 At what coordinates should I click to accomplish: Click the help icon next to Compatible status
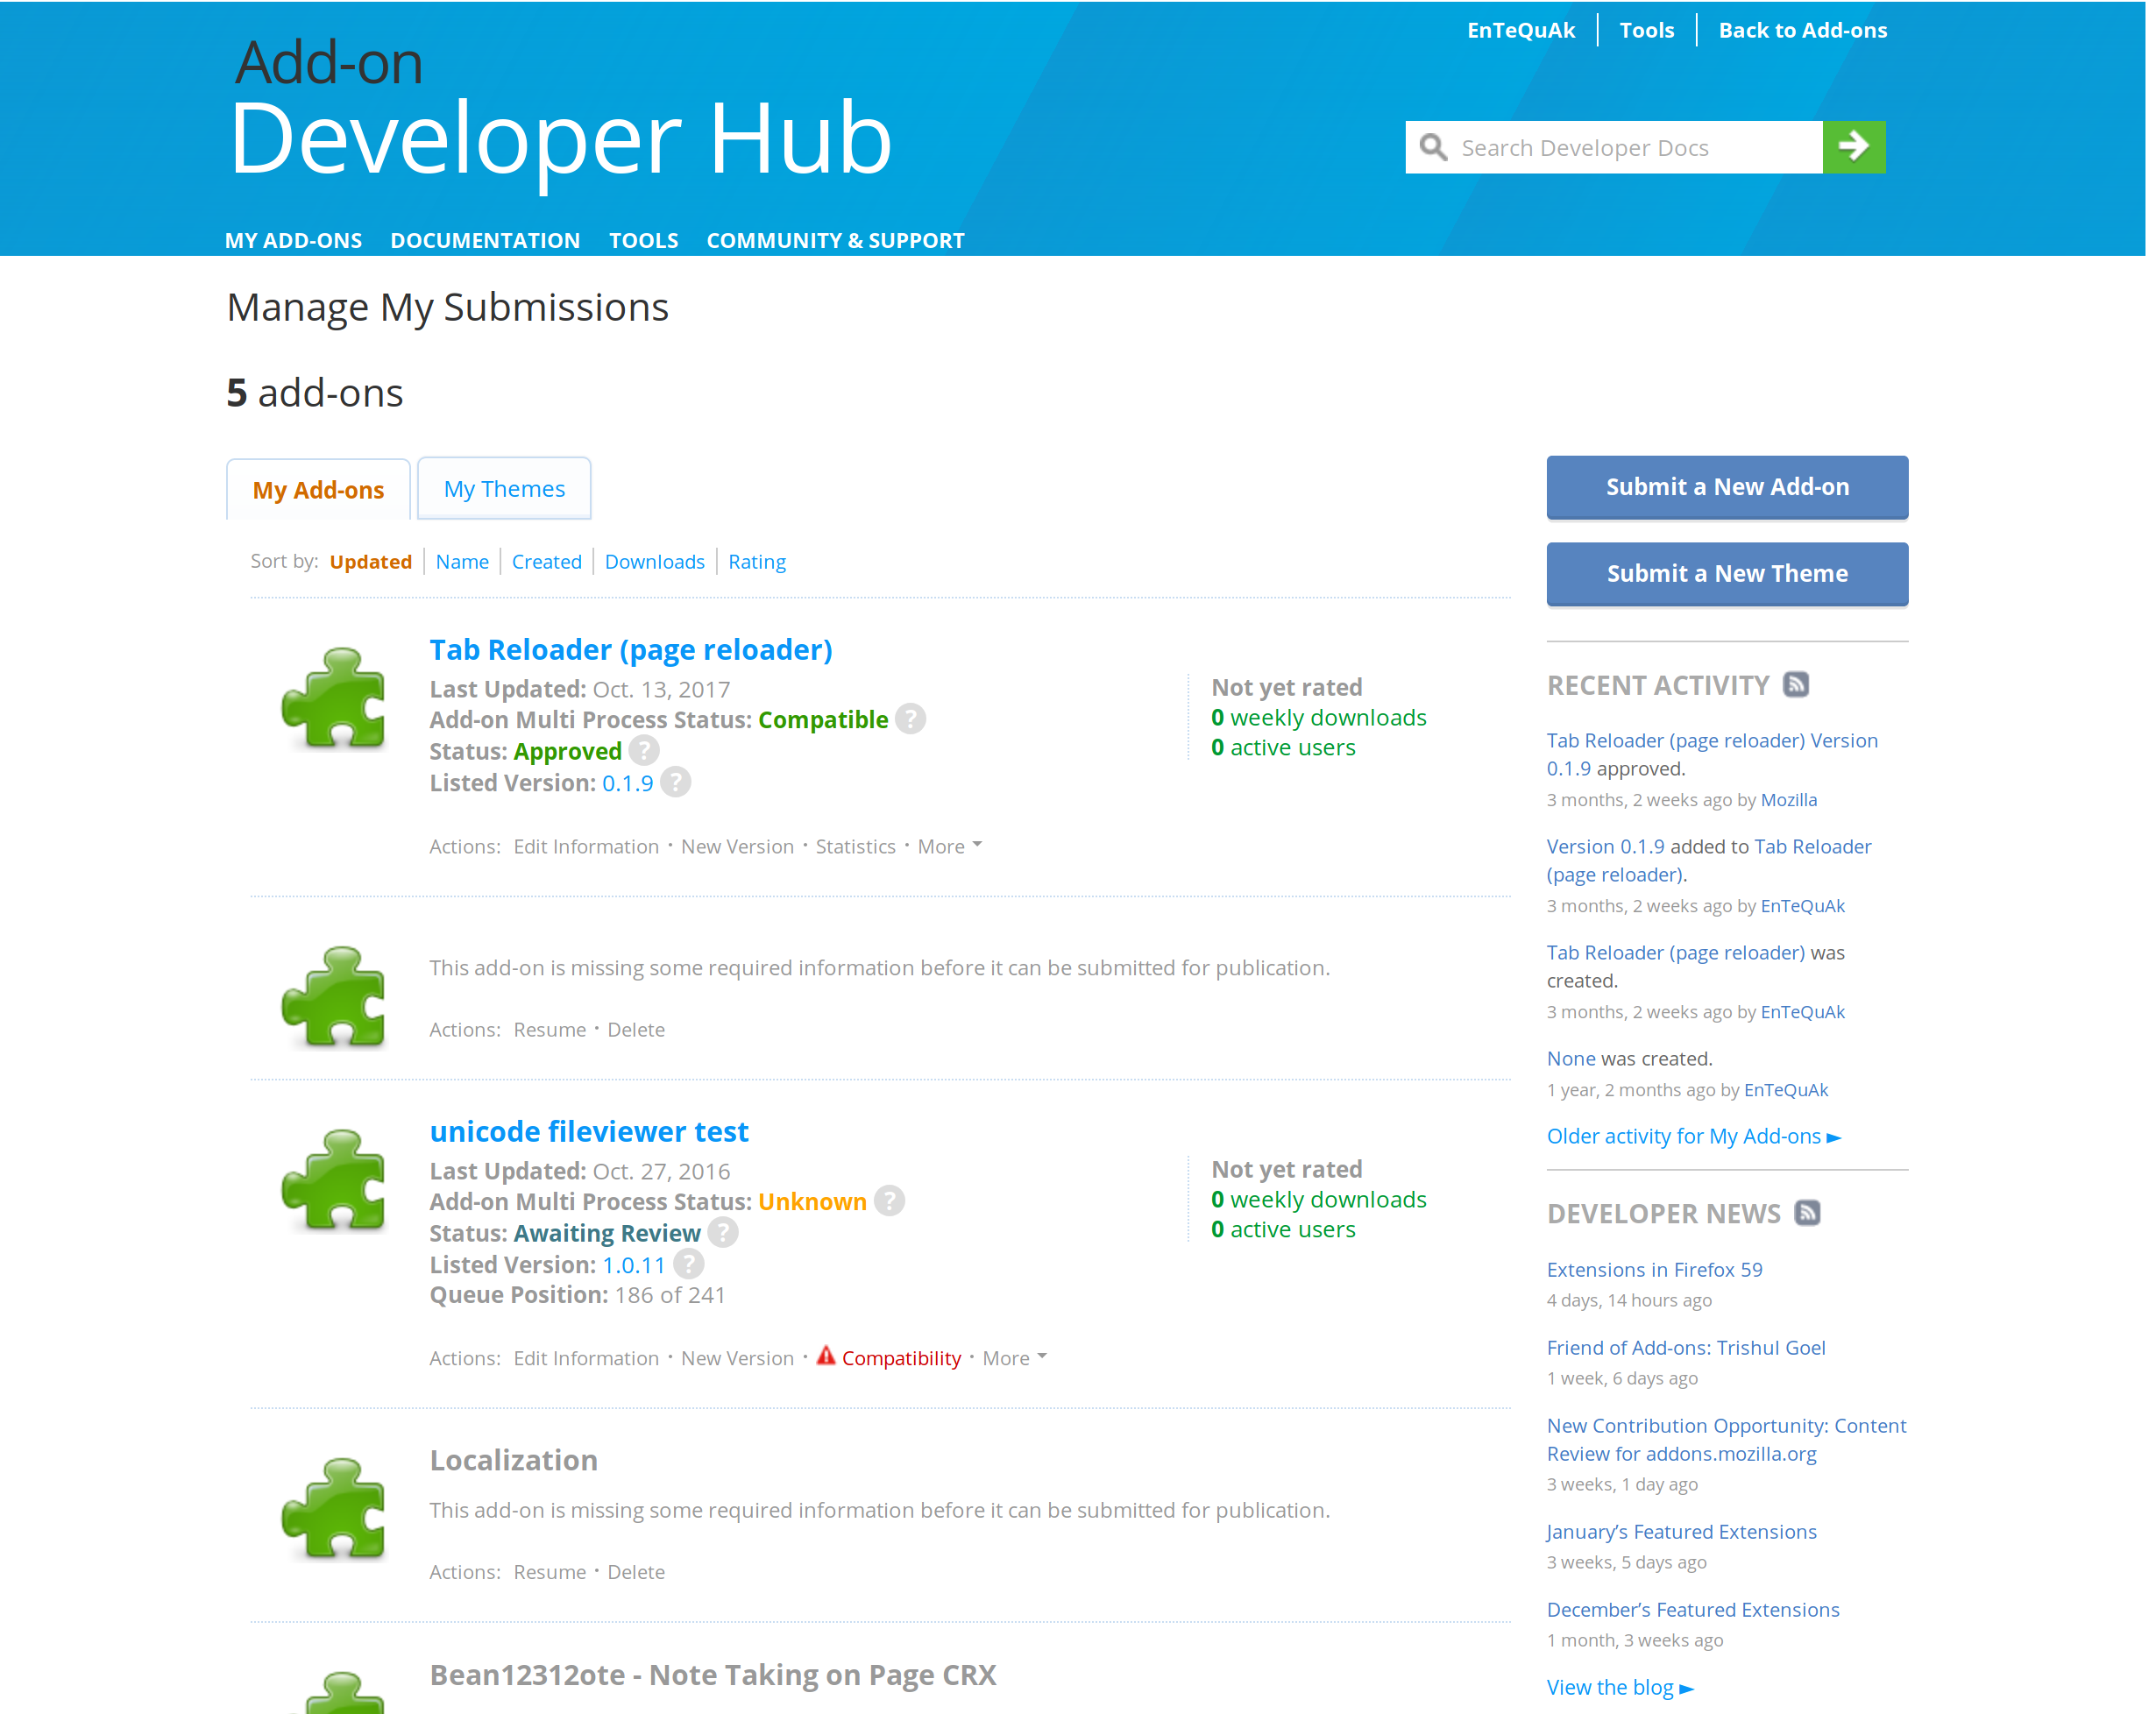point(911,719)
